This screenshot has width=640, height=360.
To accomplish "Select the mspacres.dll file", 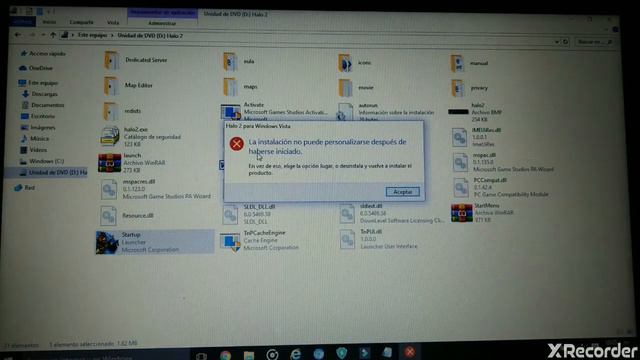I will pyautogui.click(x=156, y=189).
